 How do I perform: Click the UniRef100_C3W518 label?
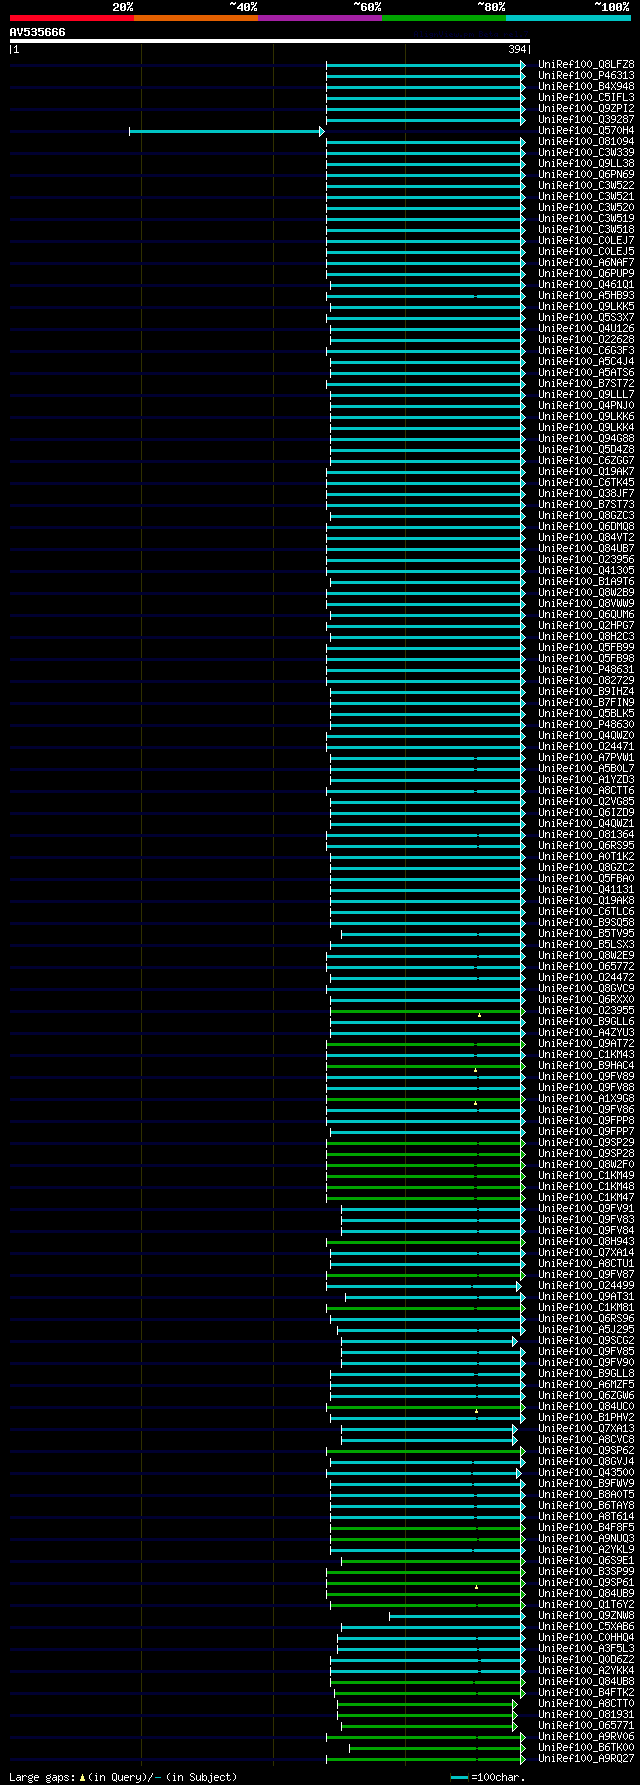(x=586, y=229)
